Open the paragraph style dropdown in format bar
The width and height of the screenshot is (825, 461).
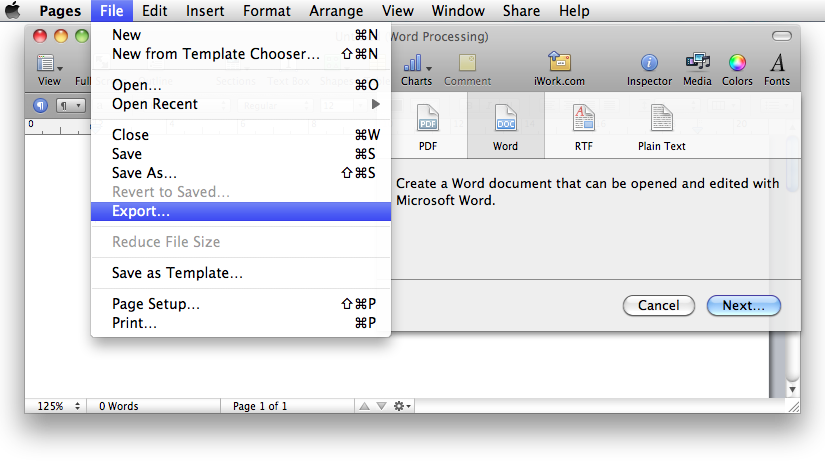point(71,105)
